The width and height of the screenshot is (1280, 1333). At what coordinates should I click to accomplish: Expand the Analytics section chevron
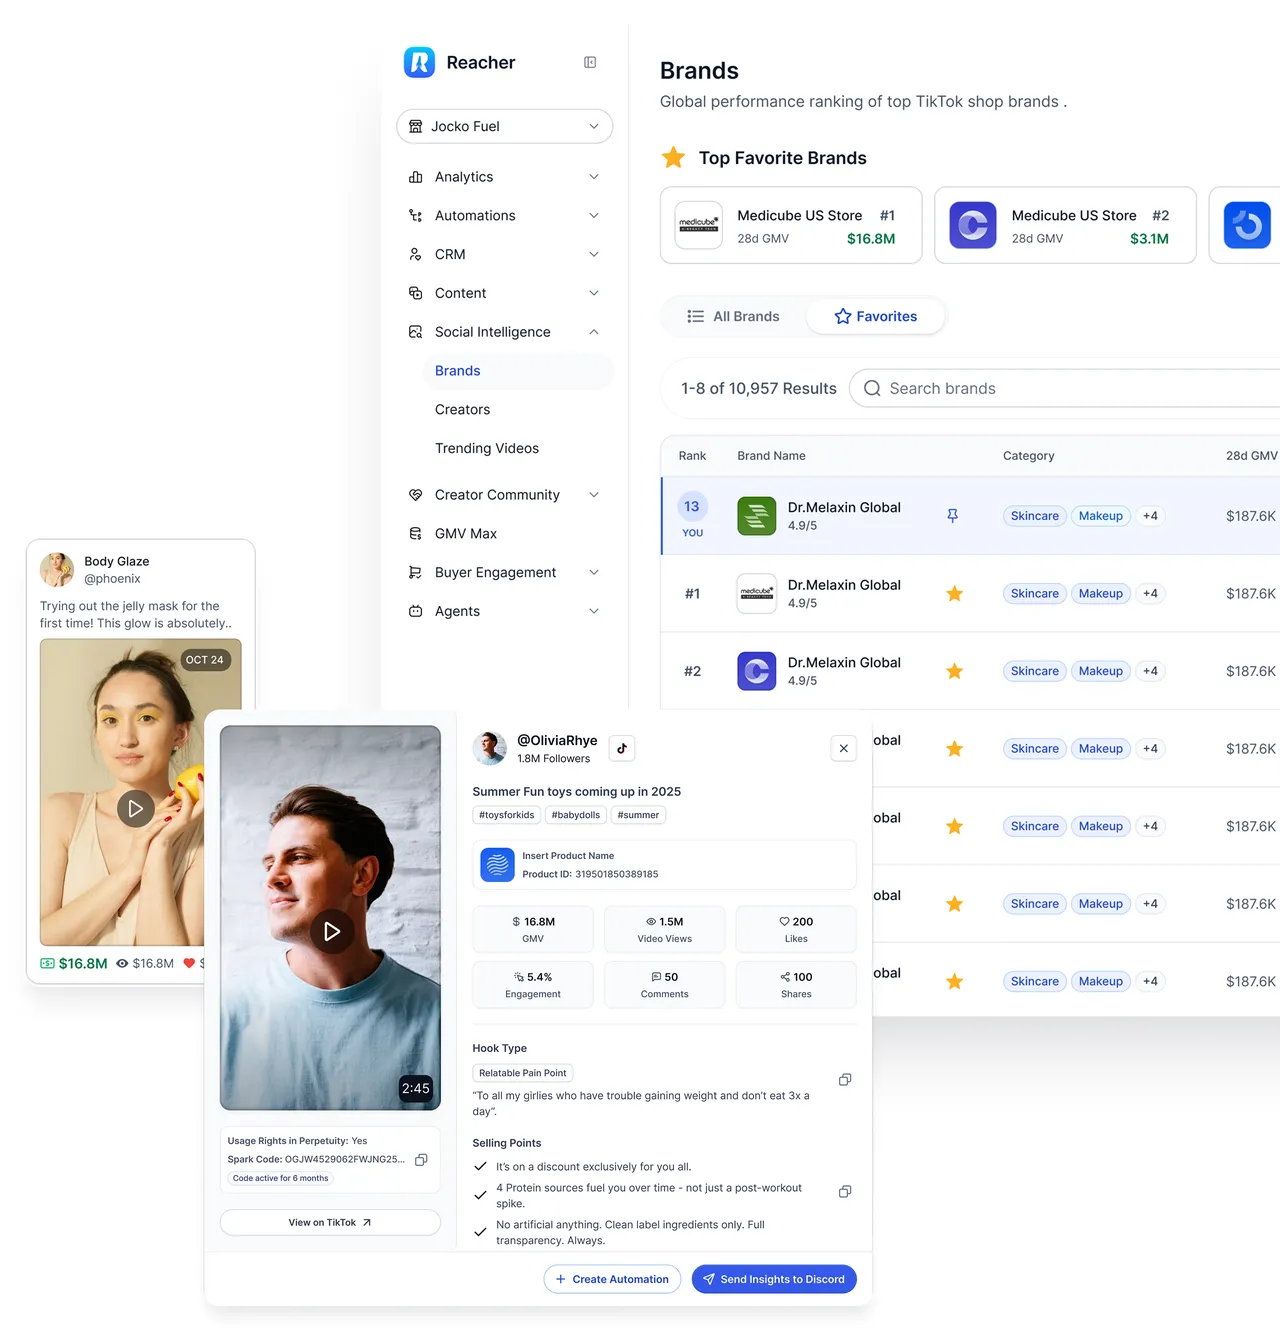(x=594, y=177)
